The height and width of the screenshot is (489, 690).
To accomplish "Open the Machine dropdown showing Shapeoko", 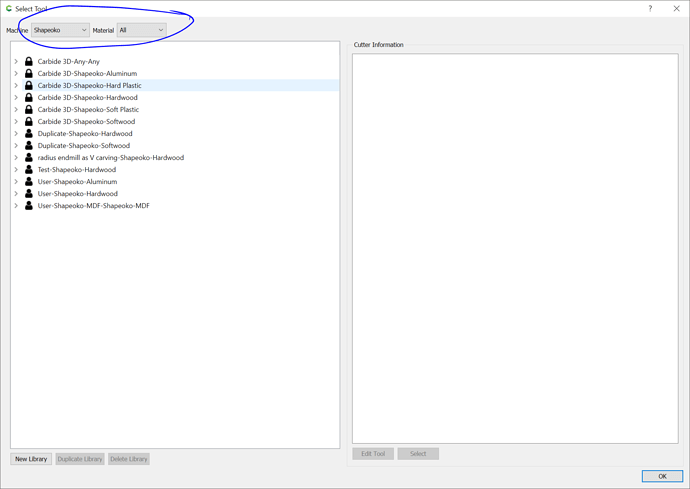I will pos(60,30).
